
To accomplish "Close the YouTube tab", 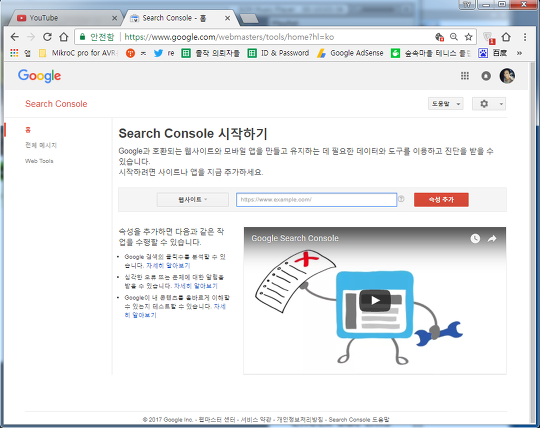I will coord(115,18).
